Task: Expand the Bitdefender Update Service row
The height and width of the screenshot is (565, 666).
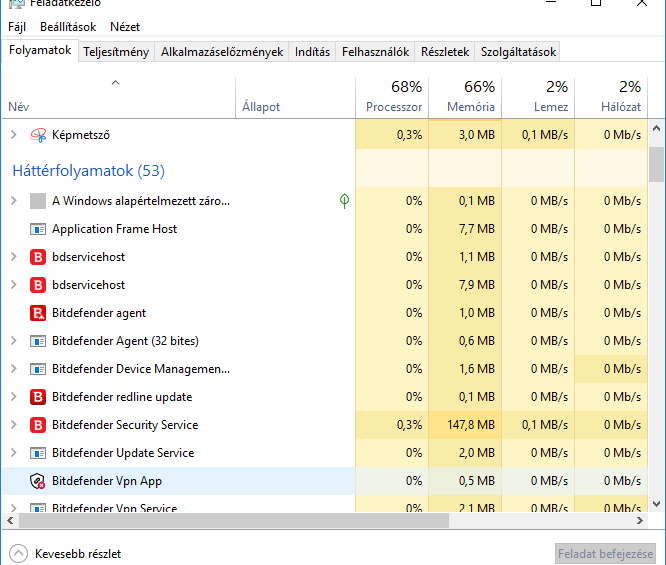Action: coord(14,453)
